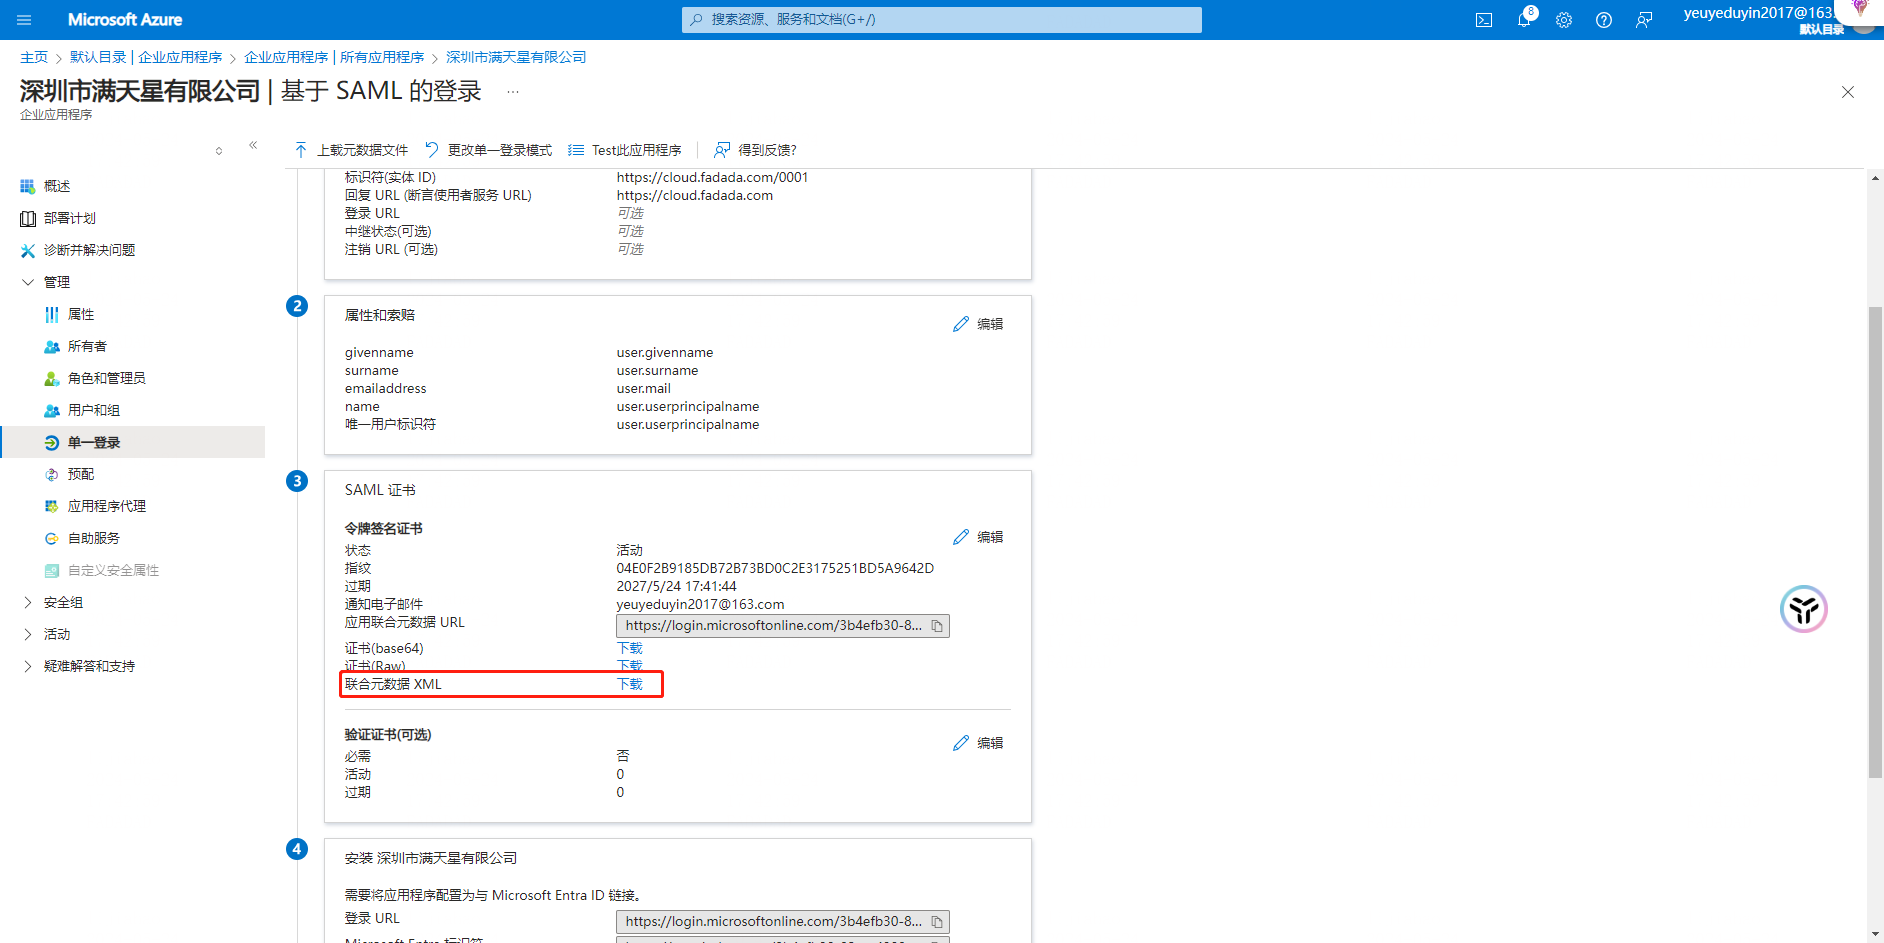Open the more options ellipsis by title
Screen dimensions: 1884x943
[513, 91]
